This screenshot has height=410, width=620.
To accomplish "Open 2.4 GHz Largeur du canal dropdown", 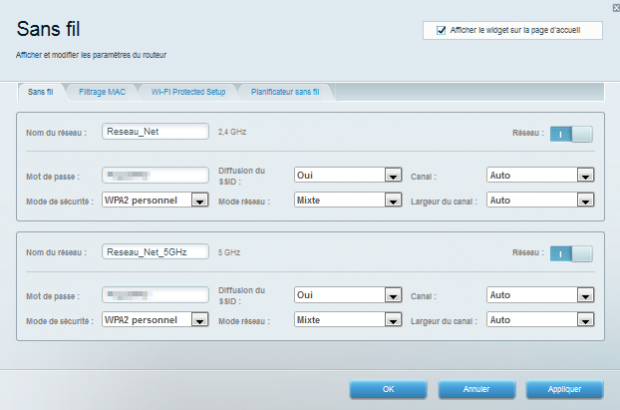I will (585, 200).
